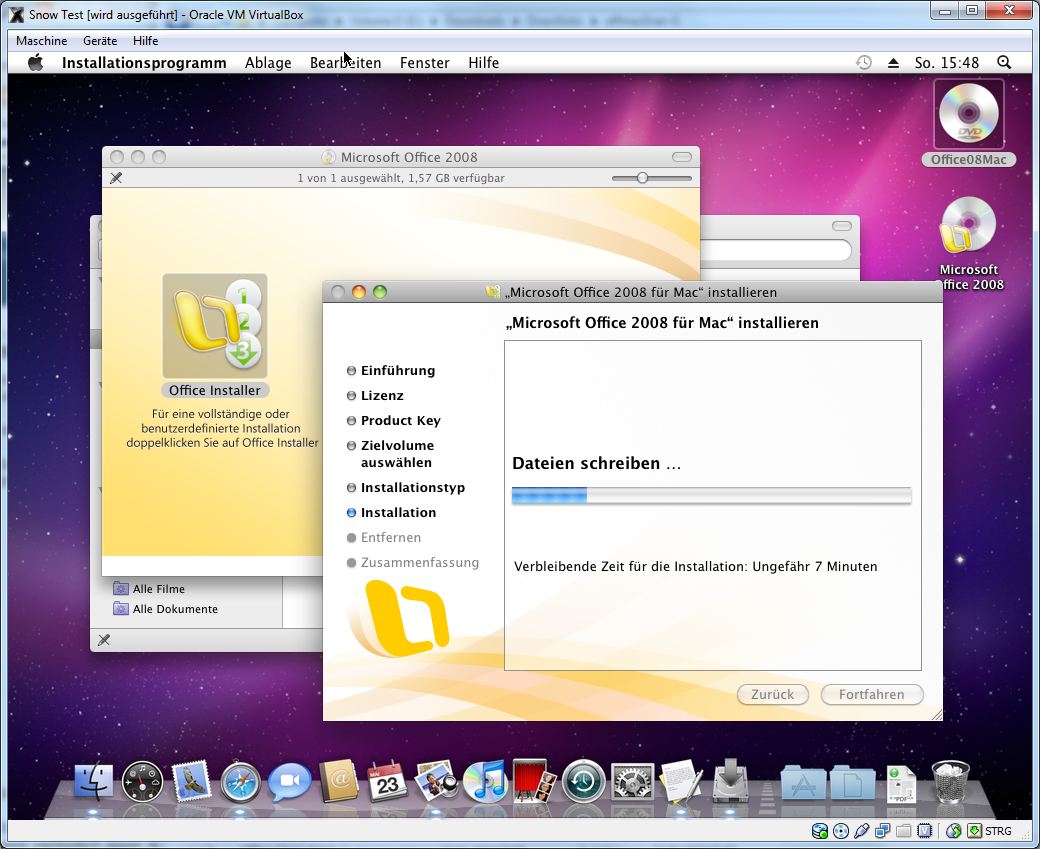Screen dimensions: 1040x849
Task: Open VirtualBox Maschine menu
Action: coord(41,40)
